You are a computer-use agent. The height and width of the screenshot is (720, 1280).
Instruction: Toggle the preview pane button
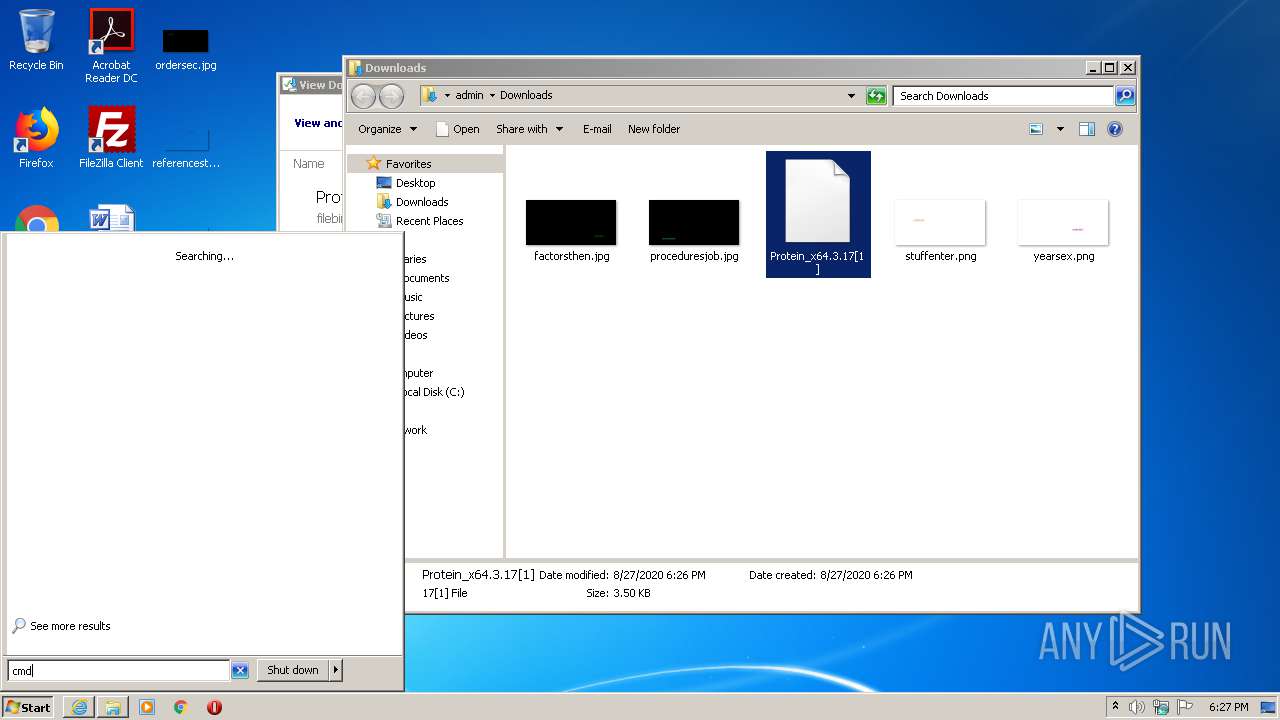1087,129
